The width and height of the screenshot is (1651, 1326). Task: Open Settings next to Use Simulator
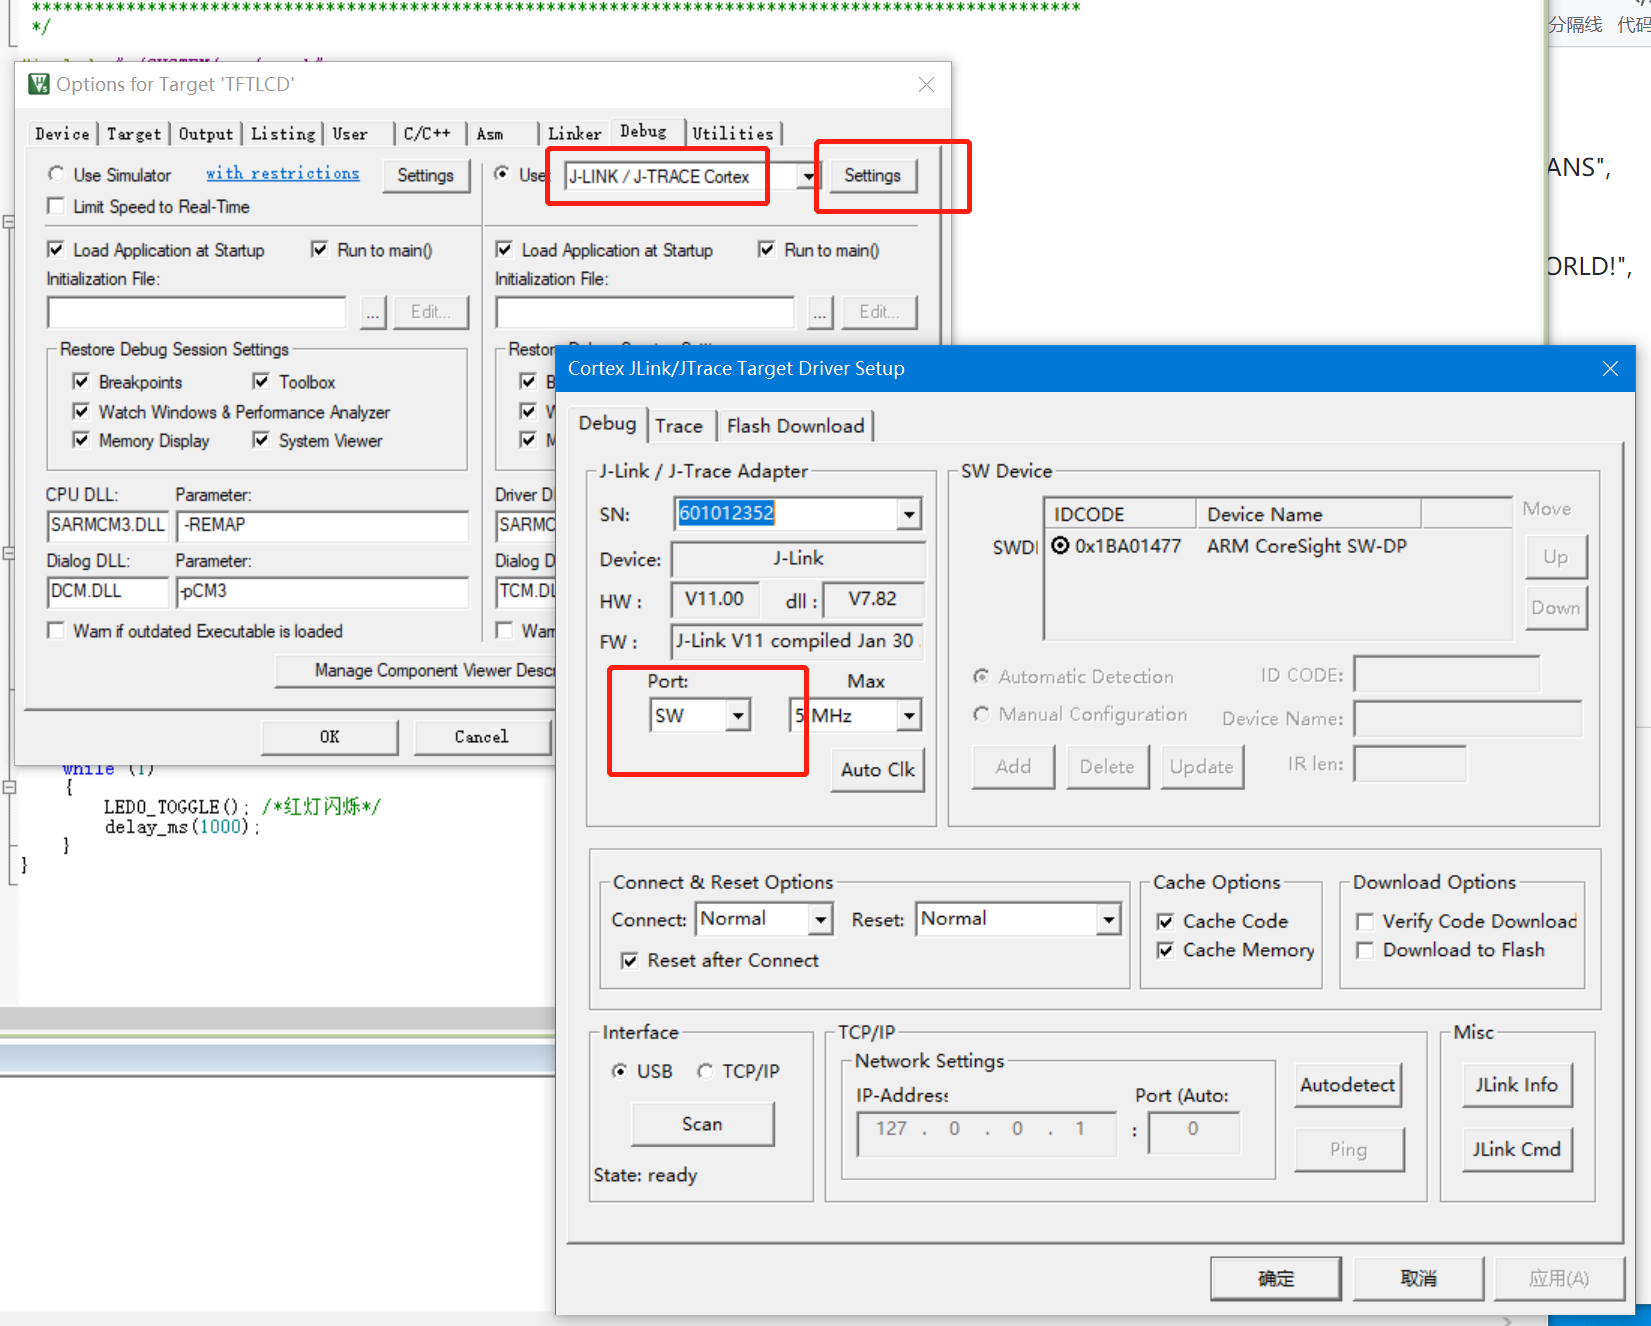[425, 176]
